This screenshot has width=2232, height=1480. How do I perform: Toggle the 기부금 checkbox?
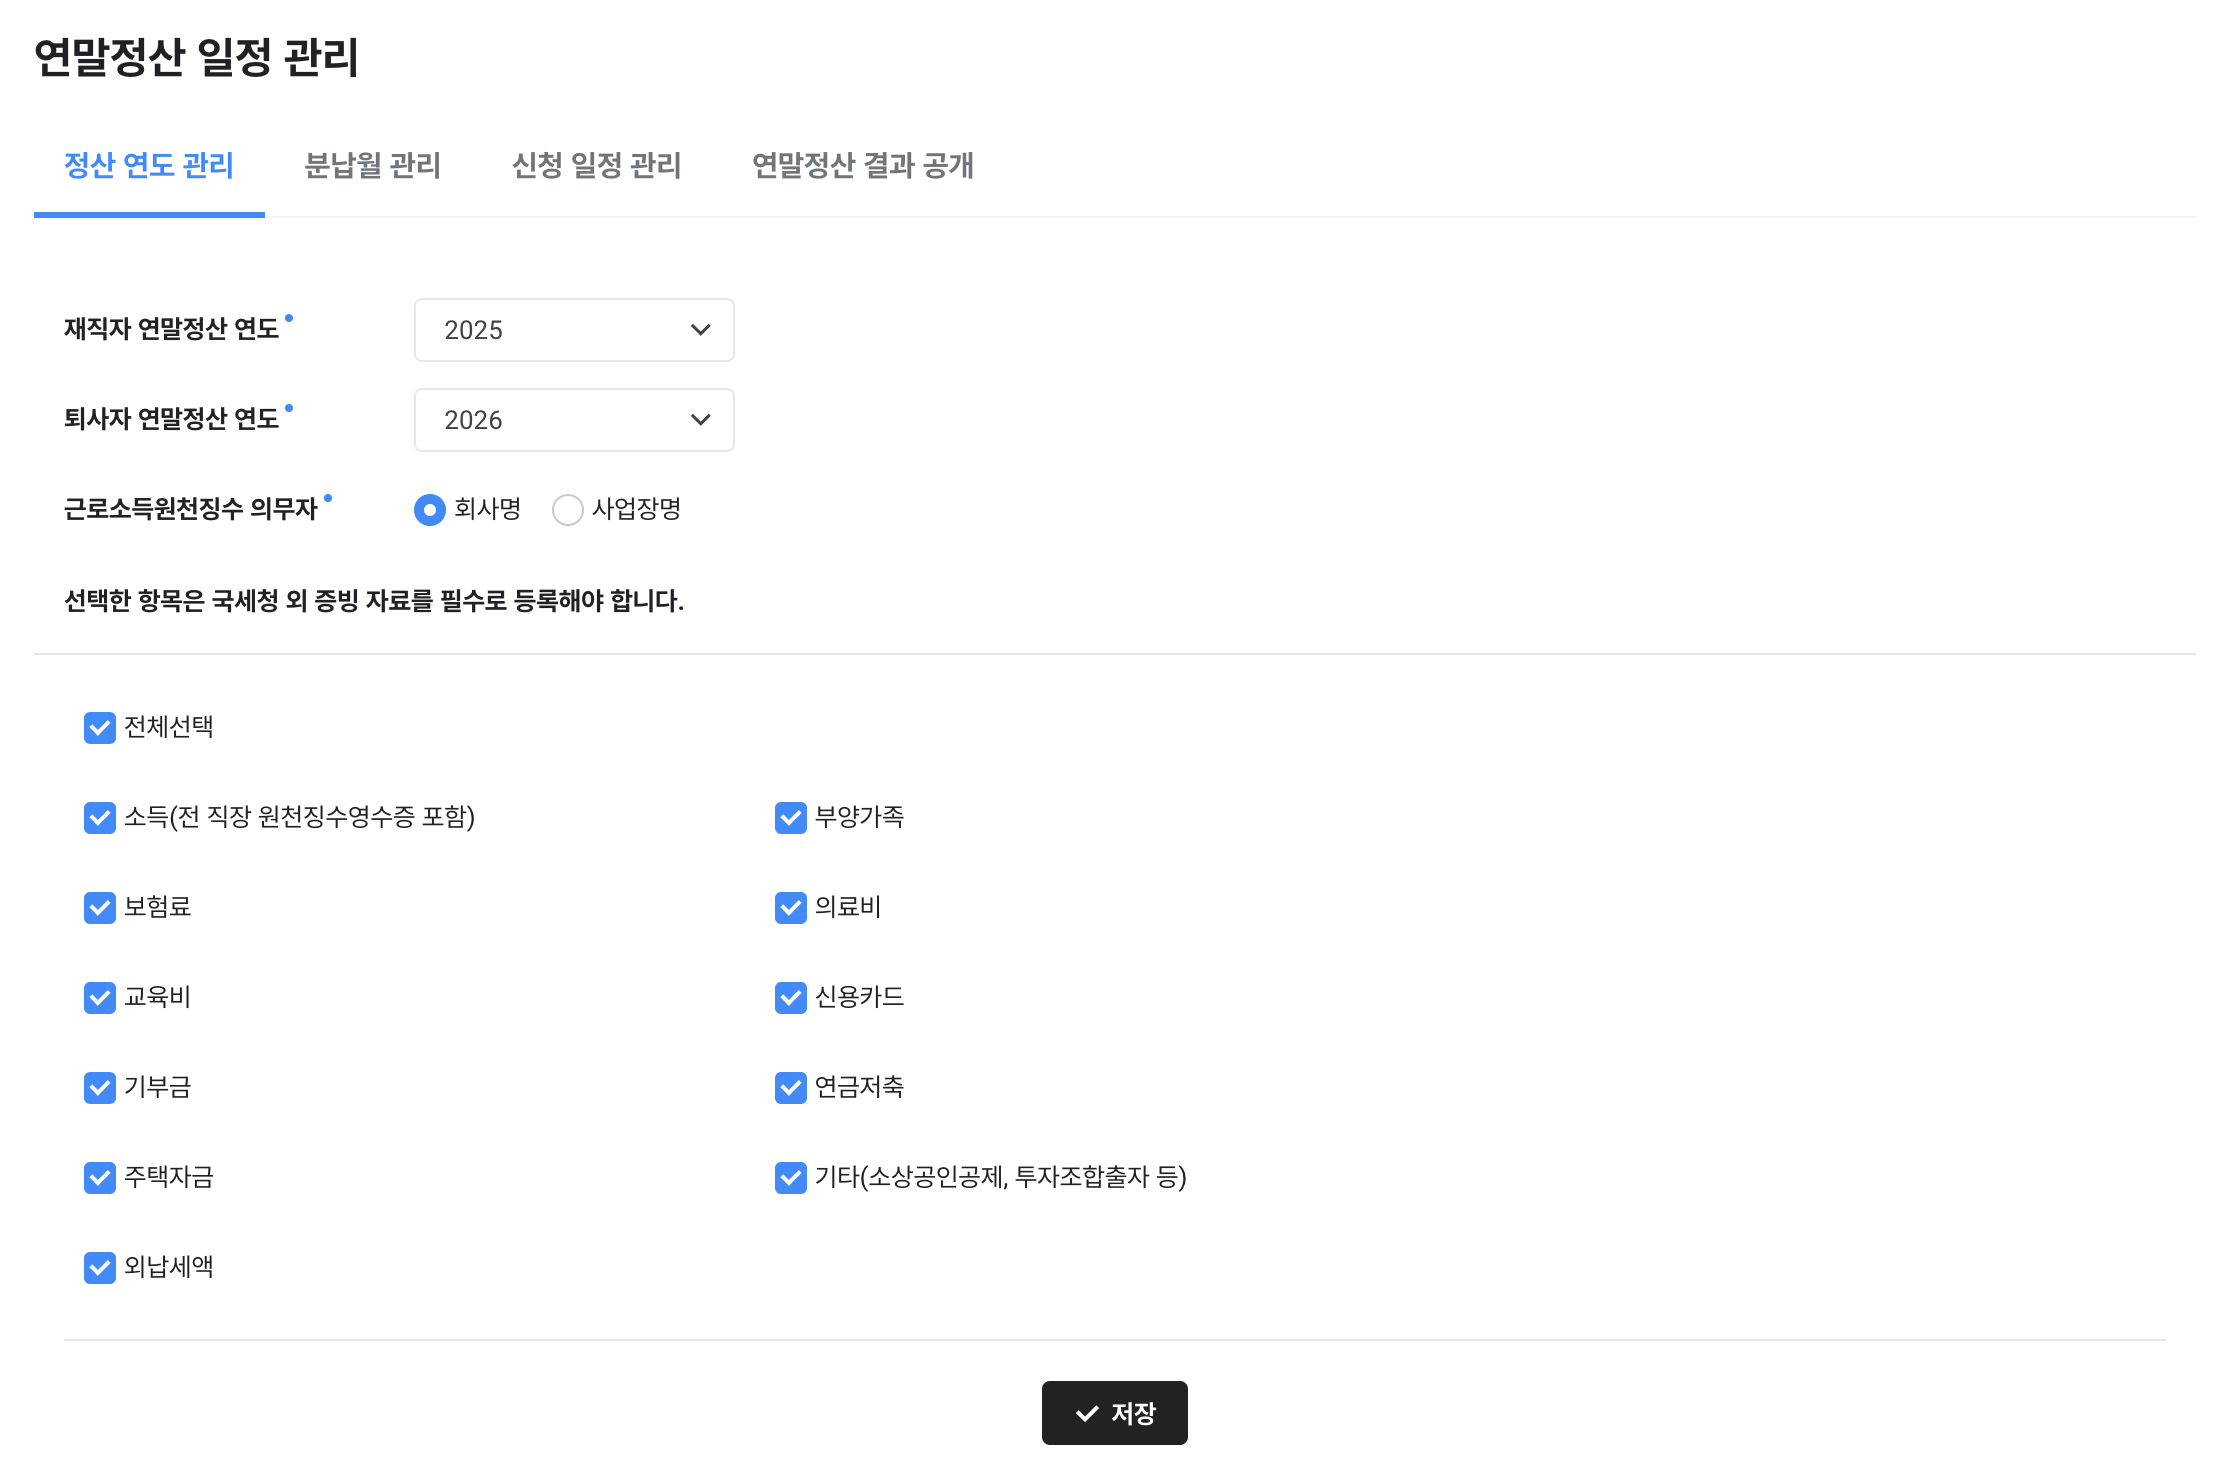pyautogui.click(x=100, y=1088)
